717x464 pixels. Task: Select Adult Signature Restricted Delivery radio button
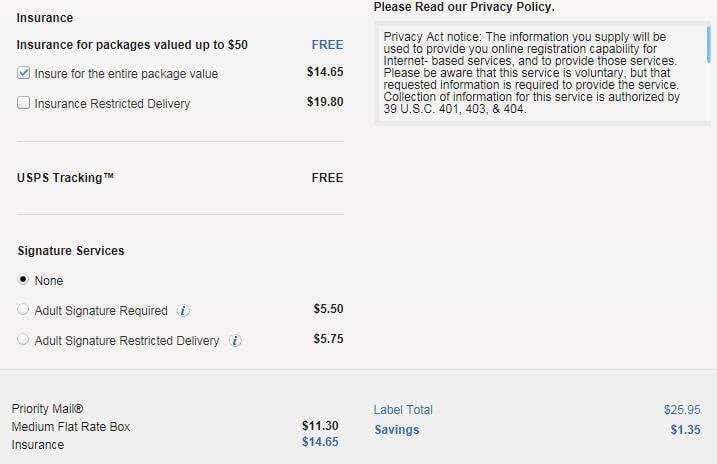pos(24,341)
